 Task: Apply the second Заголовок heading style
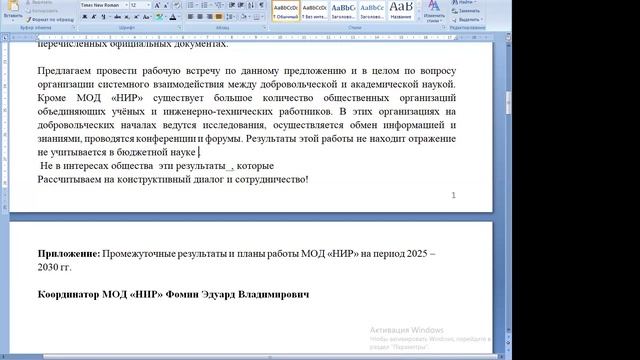point(372,11)
